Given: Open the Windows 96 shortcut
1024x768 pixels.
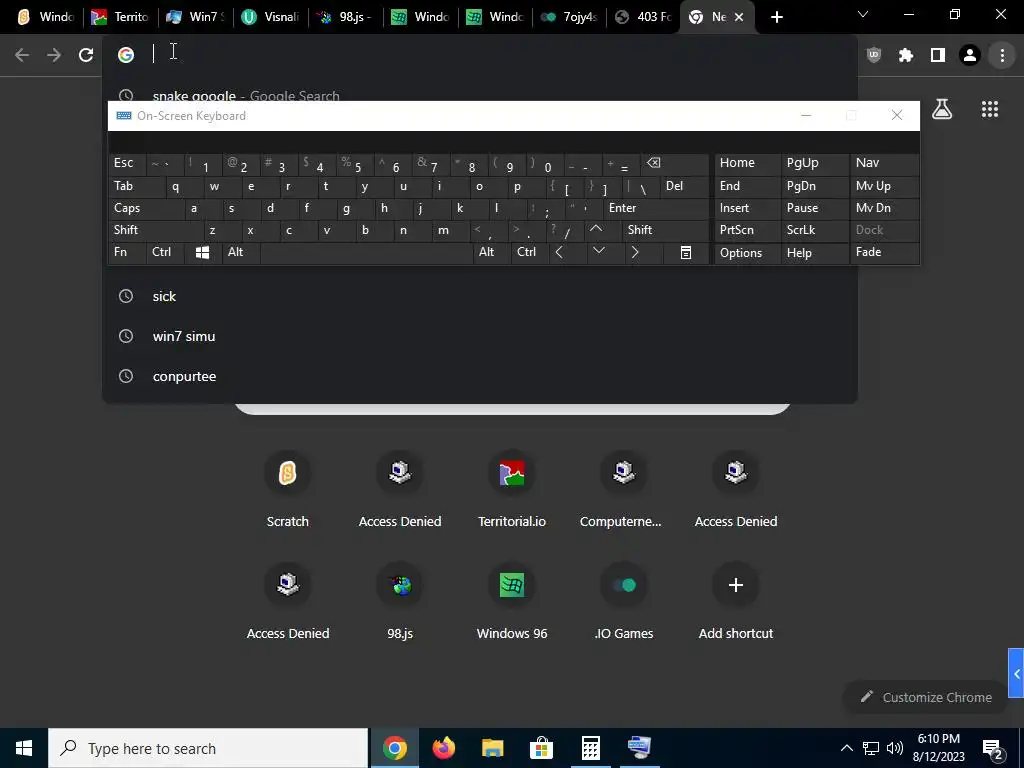Looking at the screenshot, I should [x=512, y=601].
